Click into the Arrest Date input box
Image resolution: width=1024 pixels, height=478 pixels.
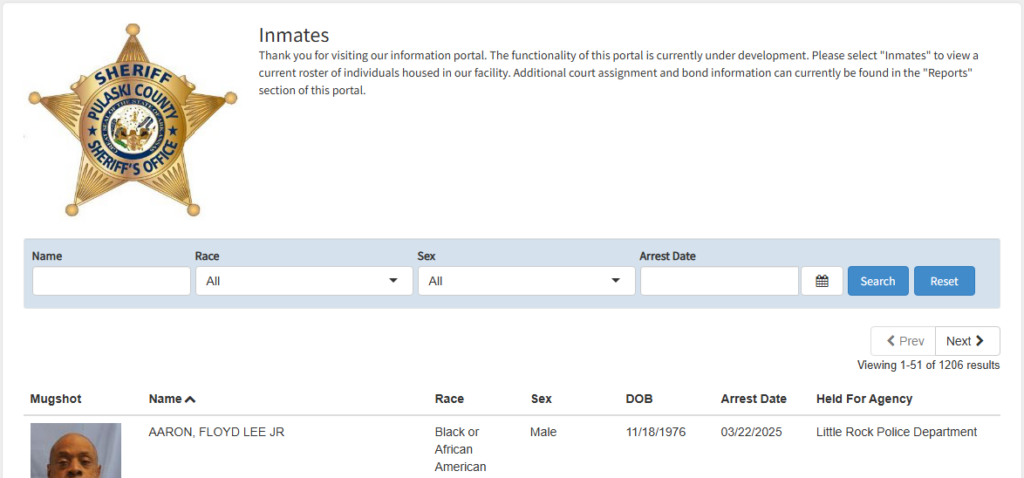719,281
